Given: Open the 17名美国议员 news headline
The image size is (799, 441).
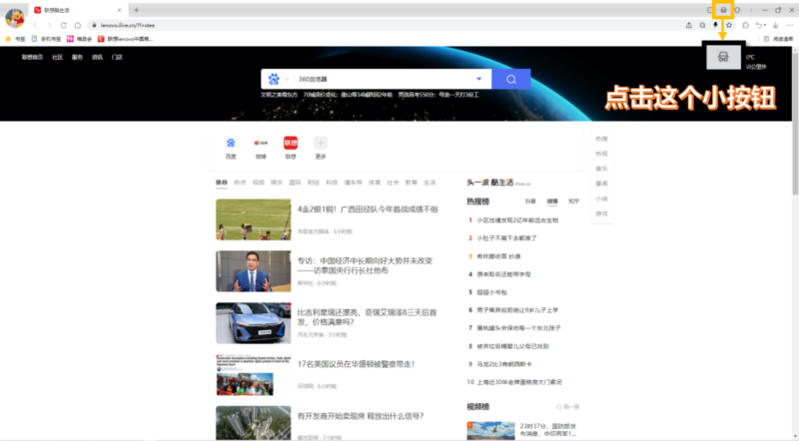Looking at the screenshot, I should pyautogui.click(x=355, y=363).
